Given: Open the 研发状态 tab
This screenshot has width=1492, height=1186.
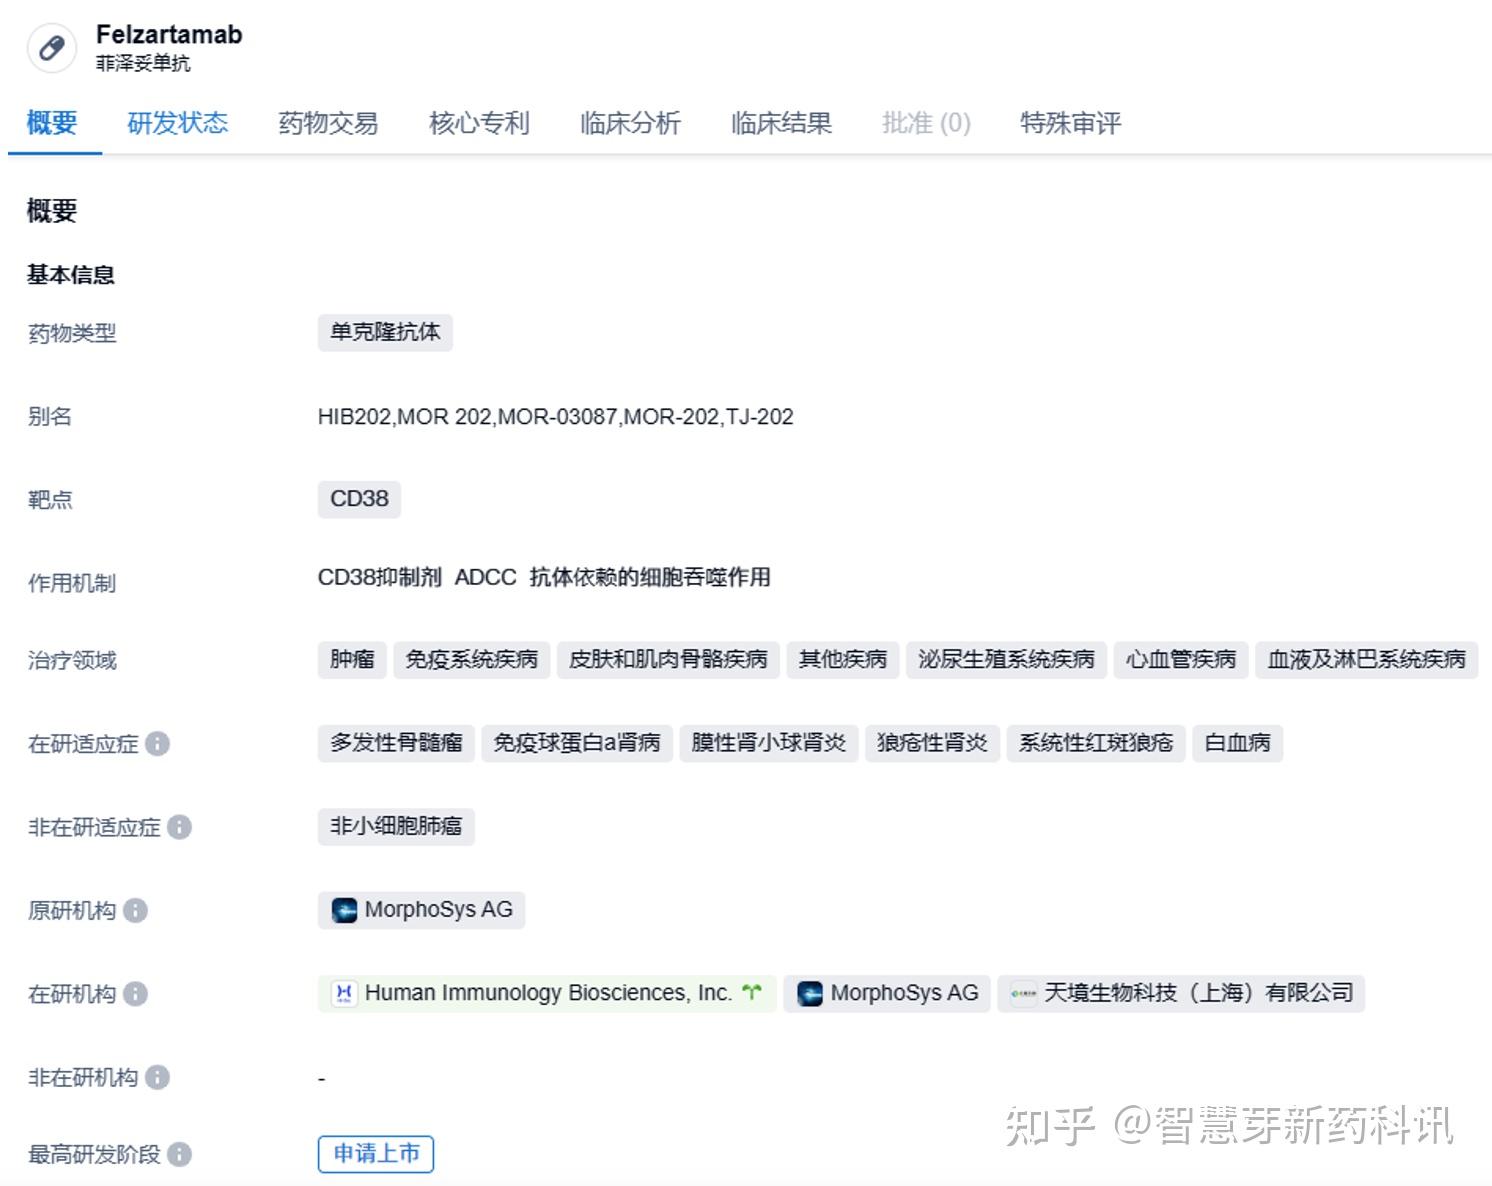Looking at the screenshot, I should 178,123.
